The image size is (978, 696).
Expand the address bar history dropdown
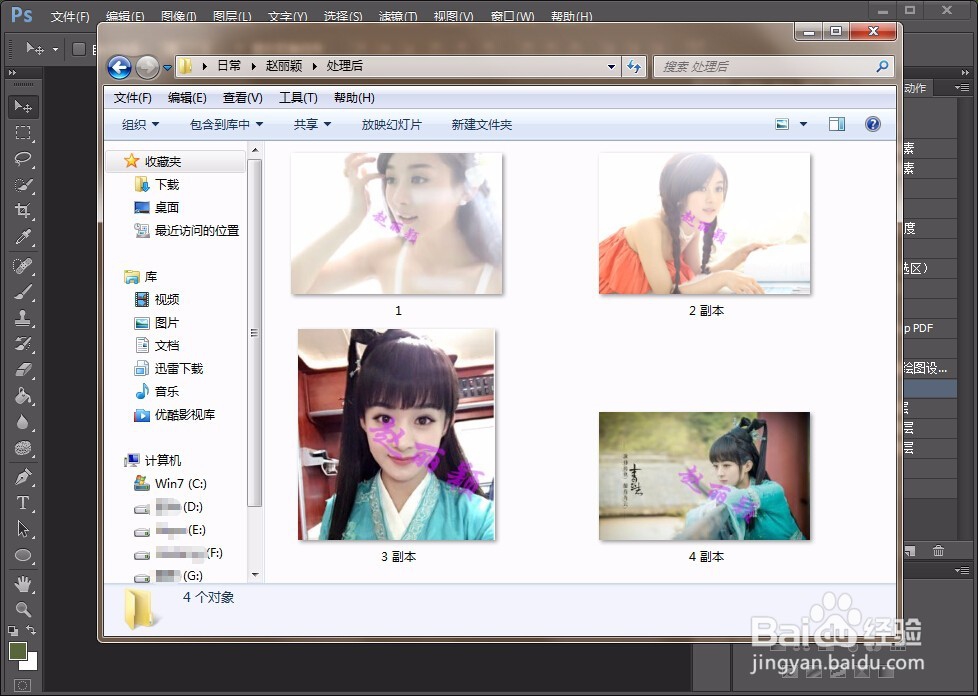coord(611,66)
